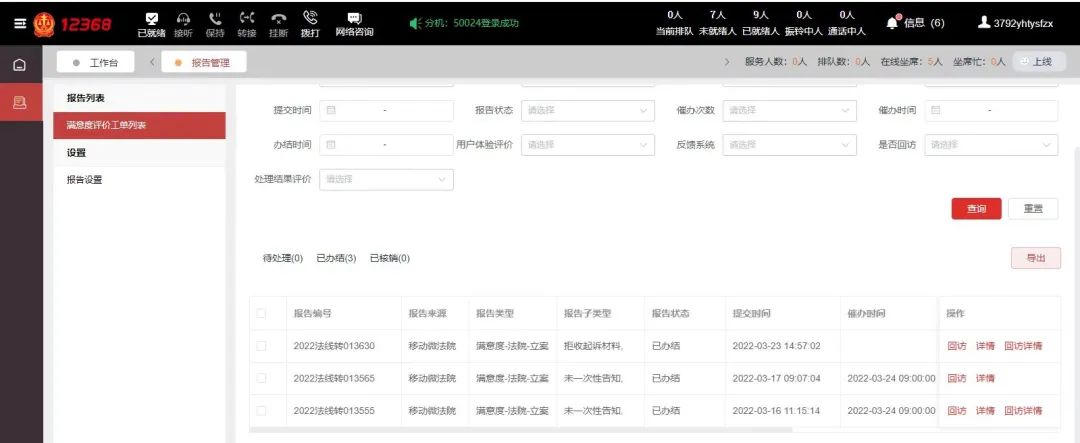This screenshot has height=443, width=1080.
Task: Open the 报告状态 dropdown
Action: tap(588, 110)
